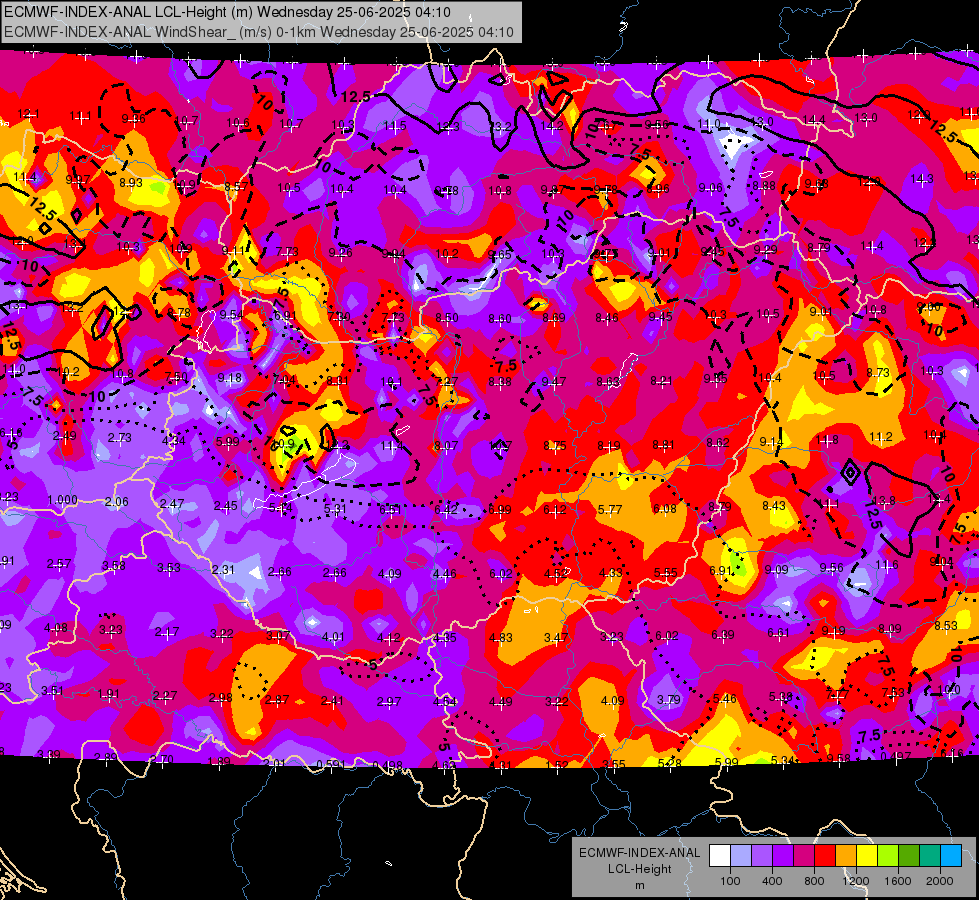Click the legend tick label 1600

[x=898, y=881]
